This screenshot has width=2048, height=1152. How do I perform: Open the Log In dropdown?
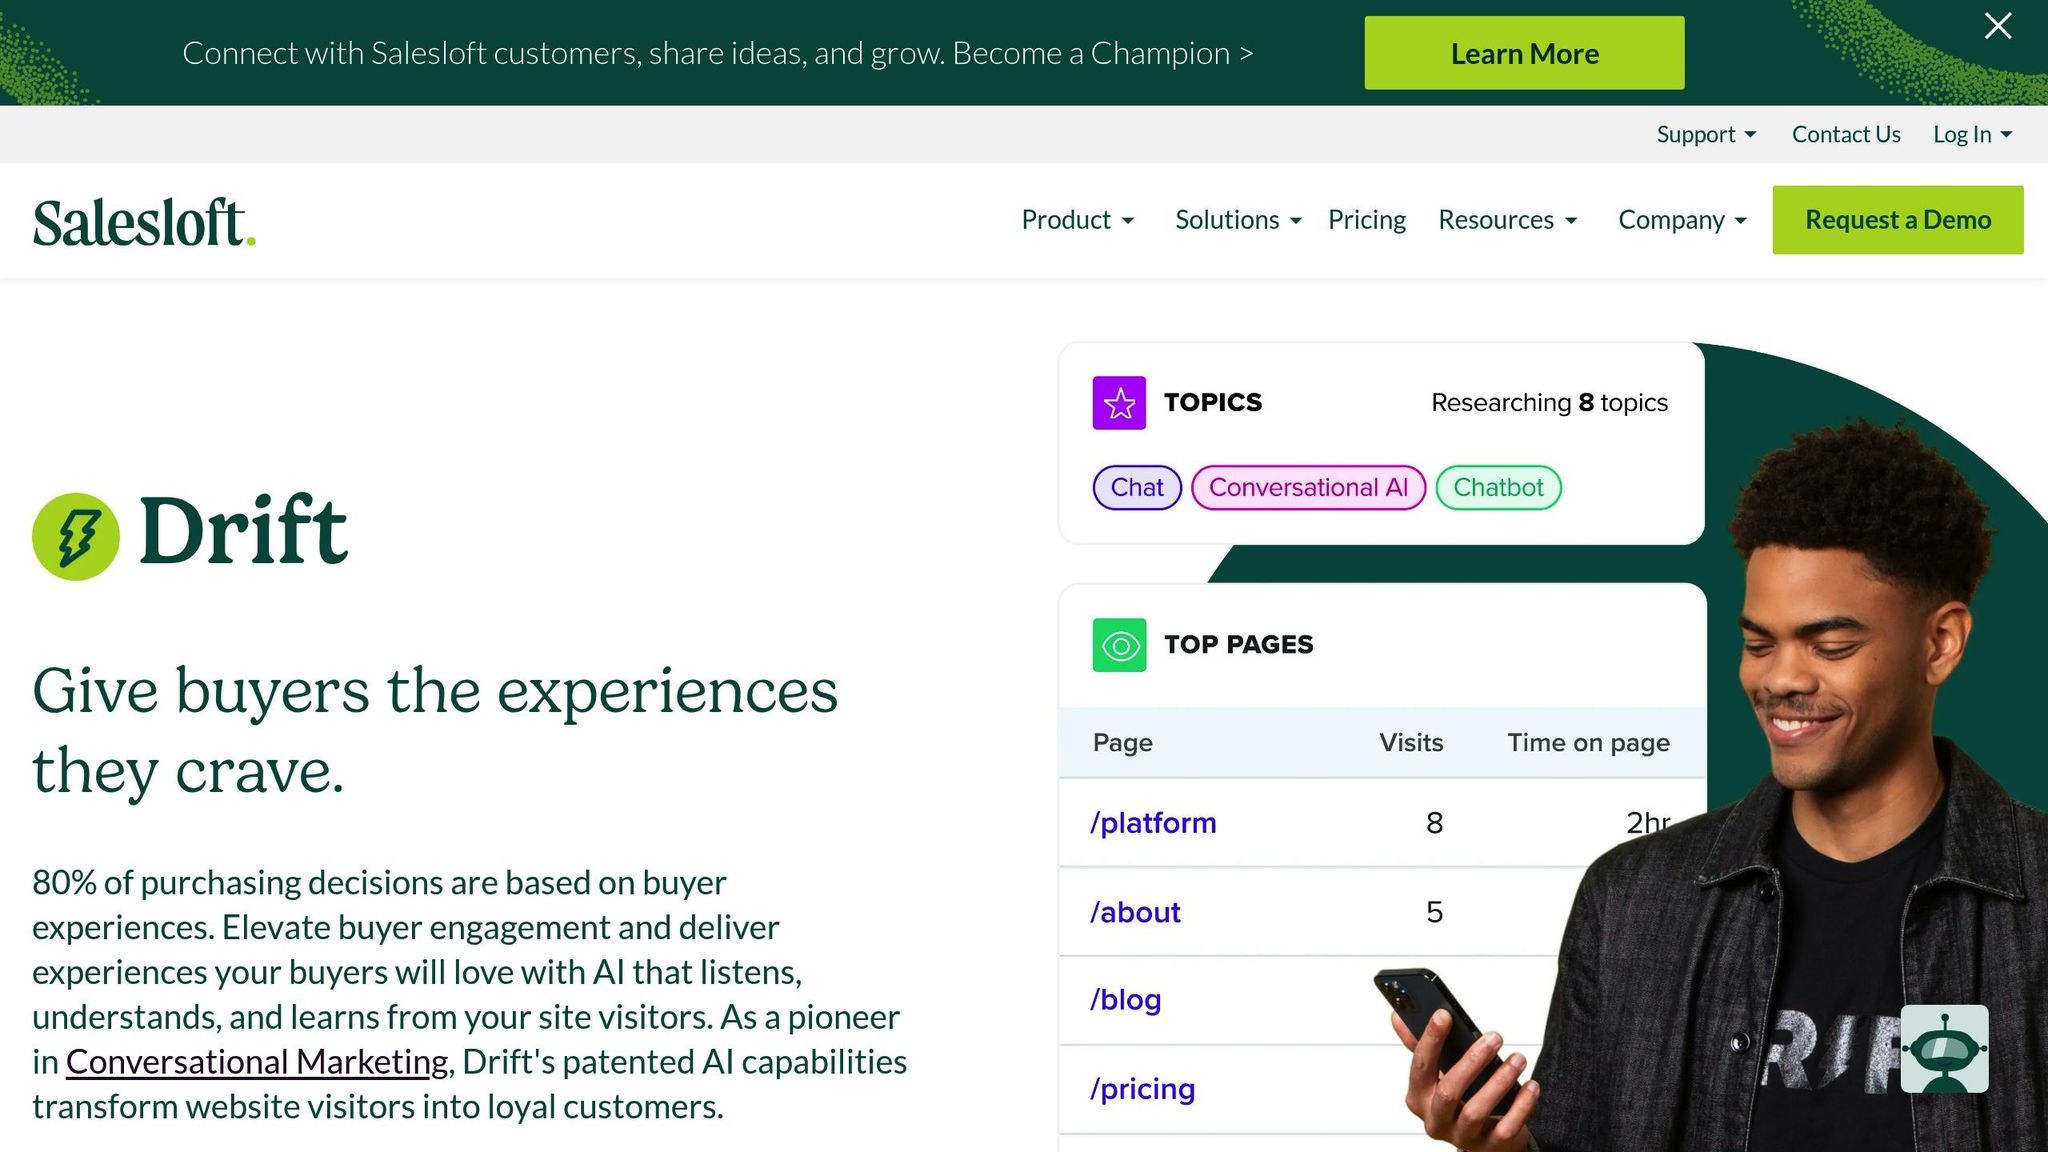[x=1971, y=134]
